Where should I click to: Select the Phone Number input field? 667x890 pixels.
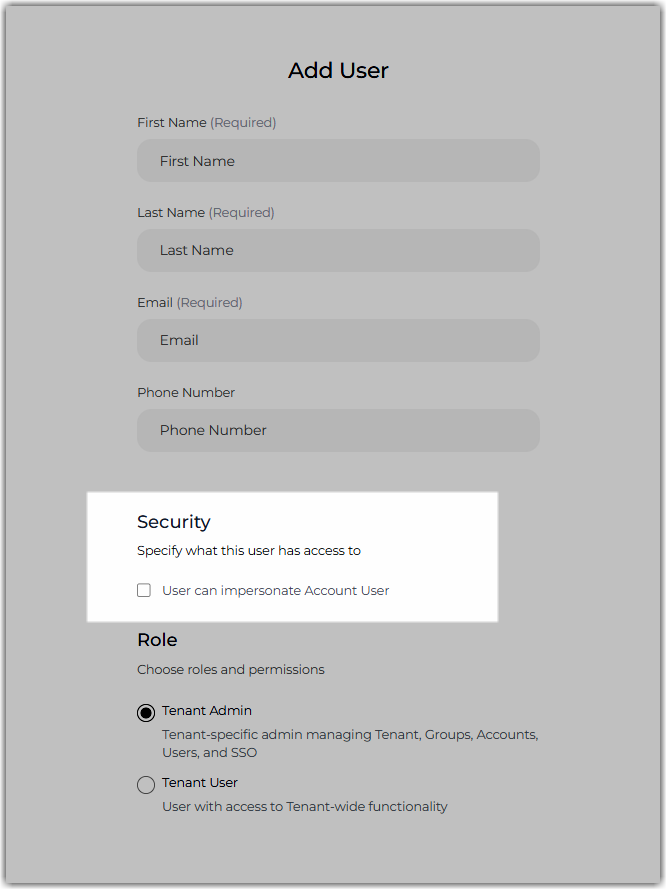(x=338, y=430)
